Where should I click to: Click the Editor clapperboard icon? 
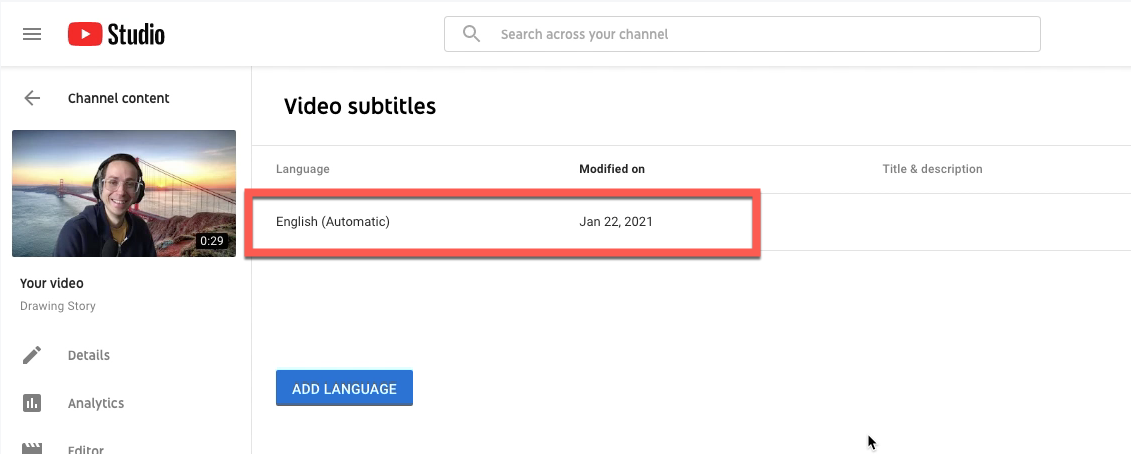point(32,448)
